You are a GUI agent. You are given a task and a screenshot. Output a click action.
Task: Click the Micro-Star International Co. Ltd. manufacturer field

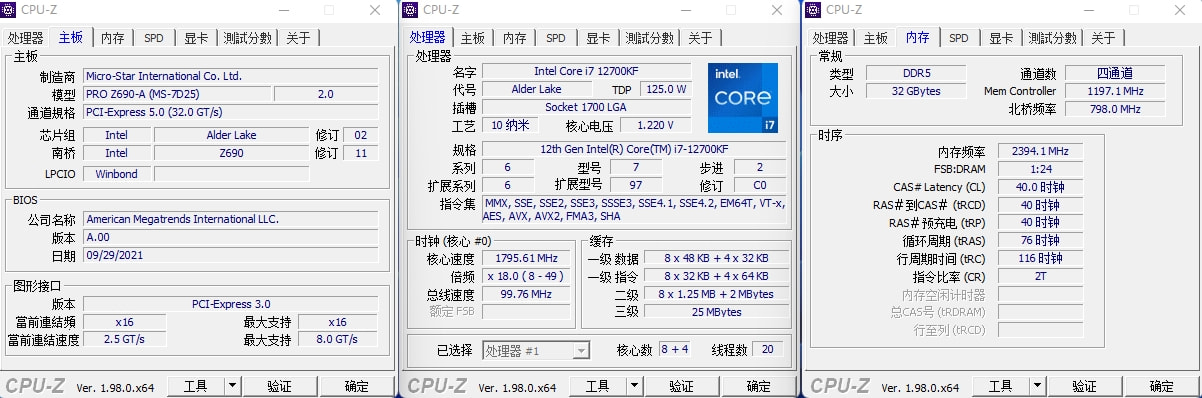pyautogui.click(x=230, y=76)
